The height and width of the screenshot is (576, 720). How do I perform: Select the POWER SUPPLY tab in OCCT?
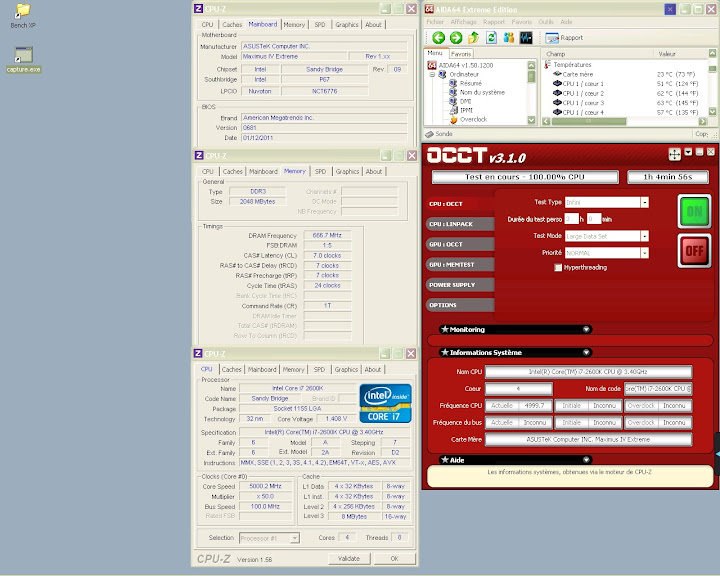[460, 285]
